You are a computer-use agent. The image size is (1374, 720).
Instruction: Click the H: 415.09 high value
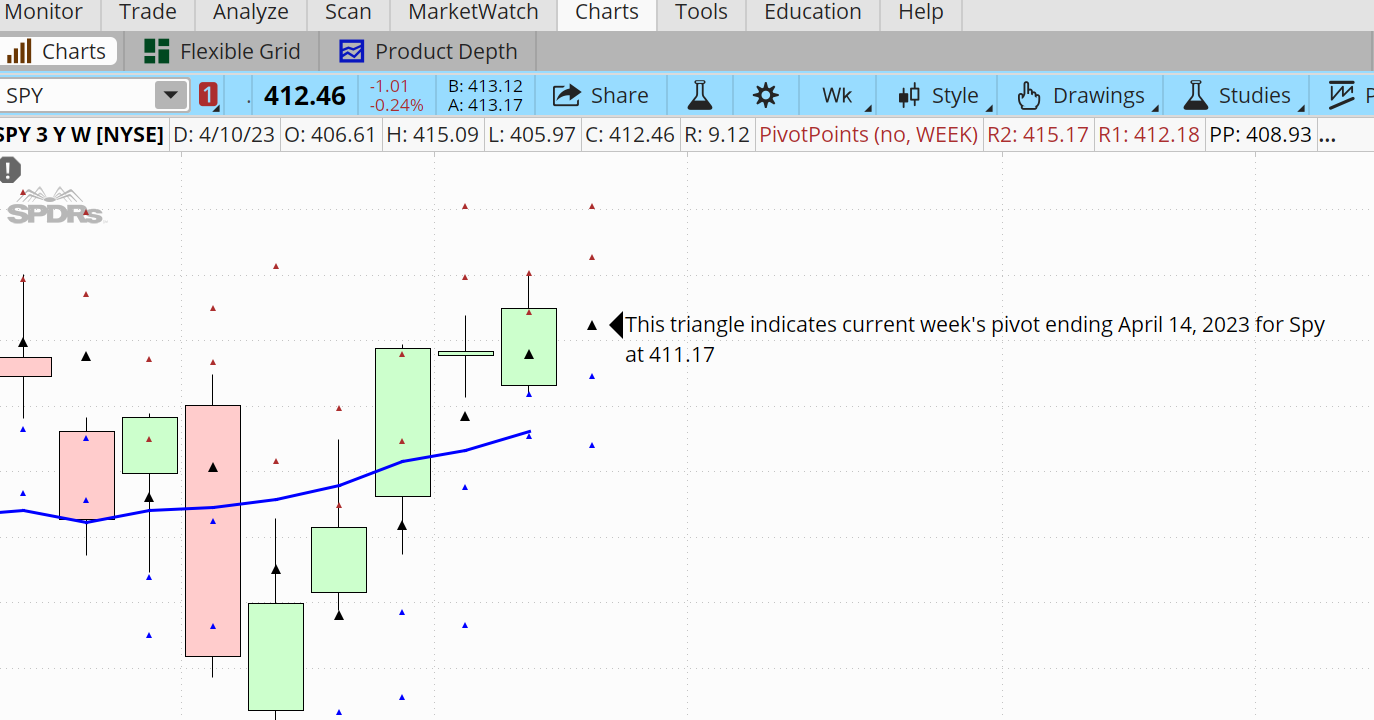pyautogui.click(x=432, y=134)
